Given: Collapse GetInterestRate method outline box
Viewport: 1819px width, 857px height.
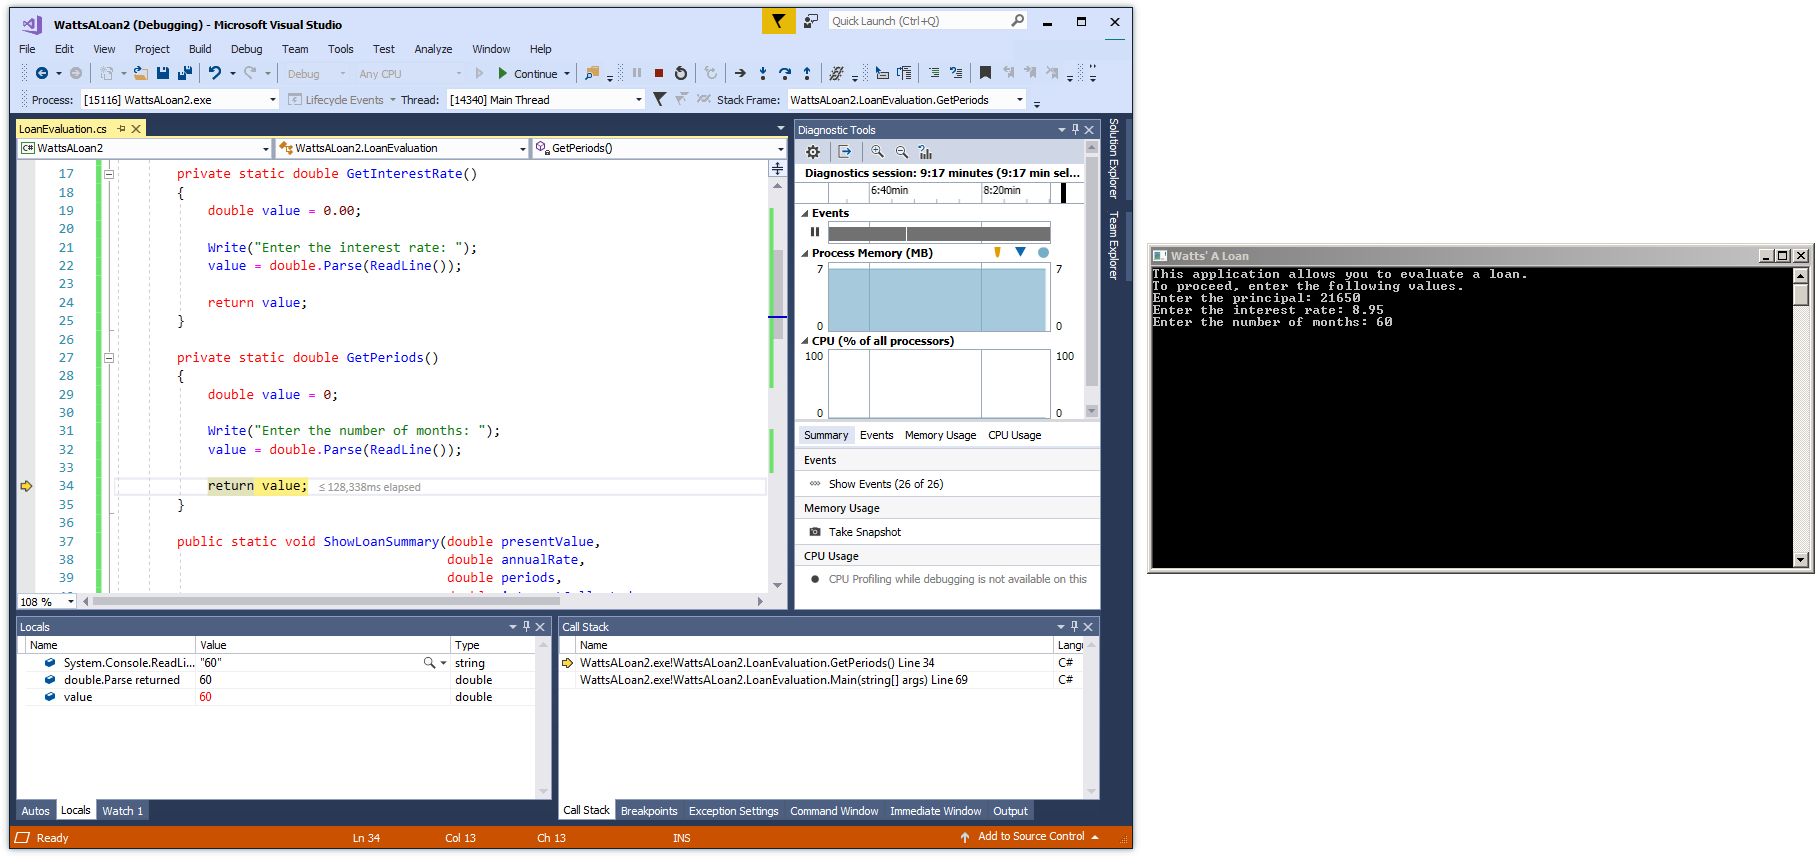Looking at the screenshot, I should coord(109,174).
